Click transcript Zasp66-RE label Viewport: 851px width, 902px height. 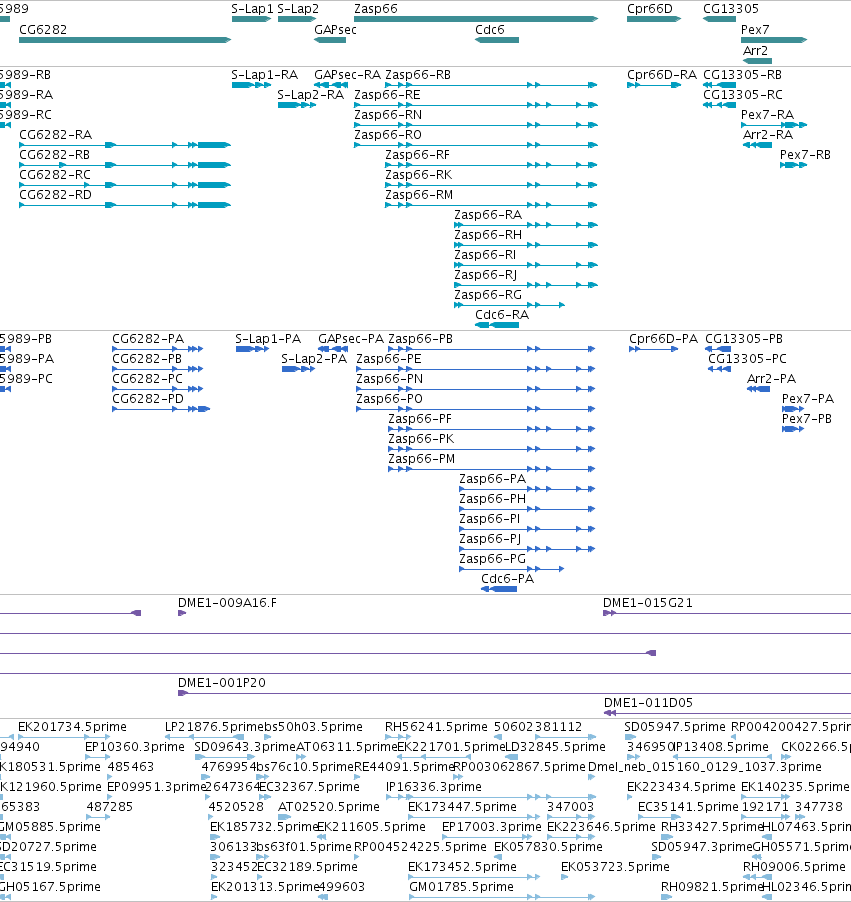click(387, 94)
